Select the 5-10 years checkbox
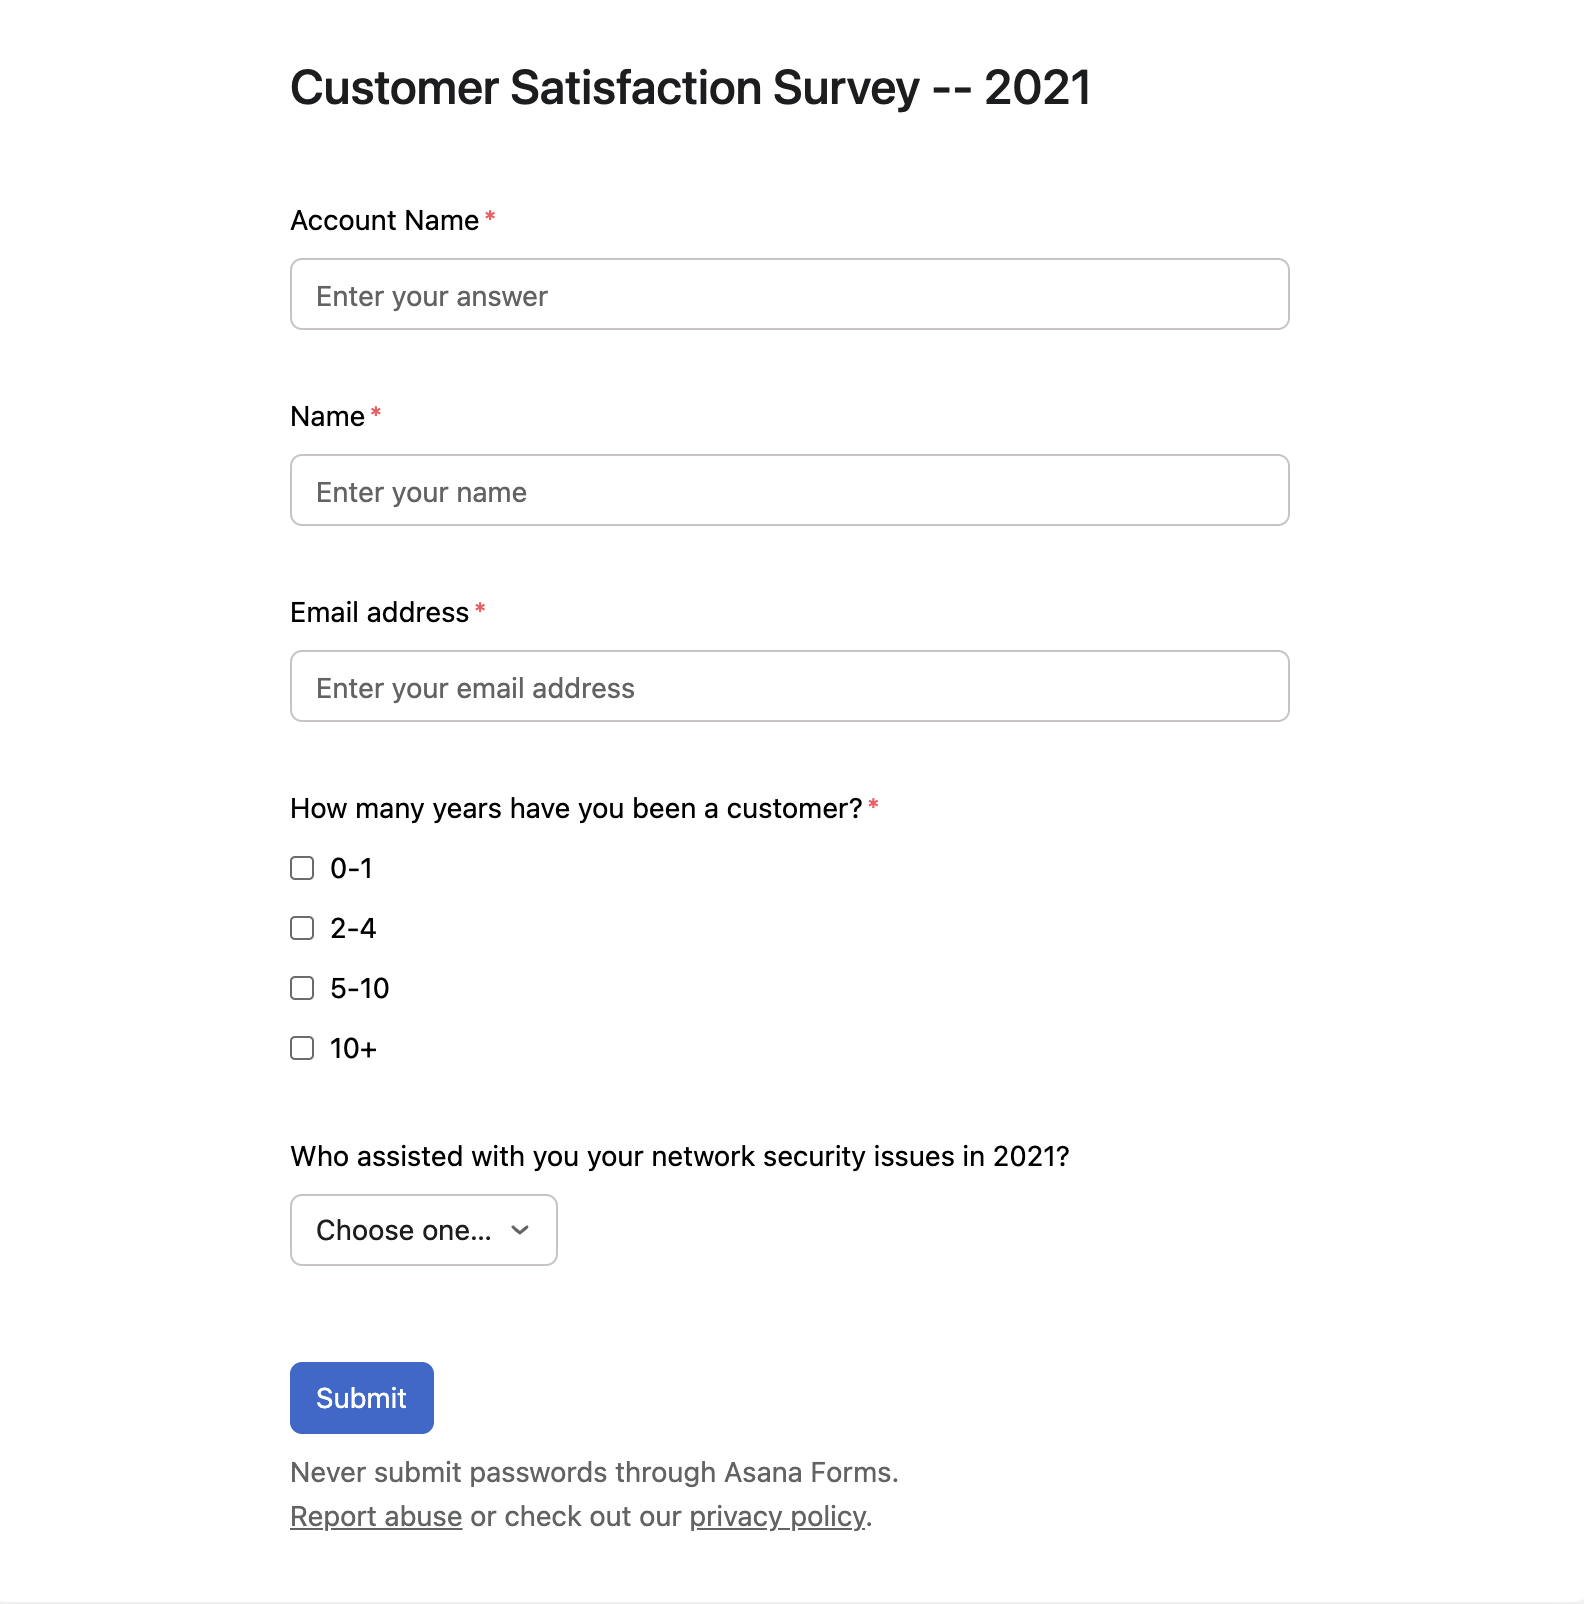This screenshot has height=1604, width=1584. pyautogui.click(x=302, y=988)
